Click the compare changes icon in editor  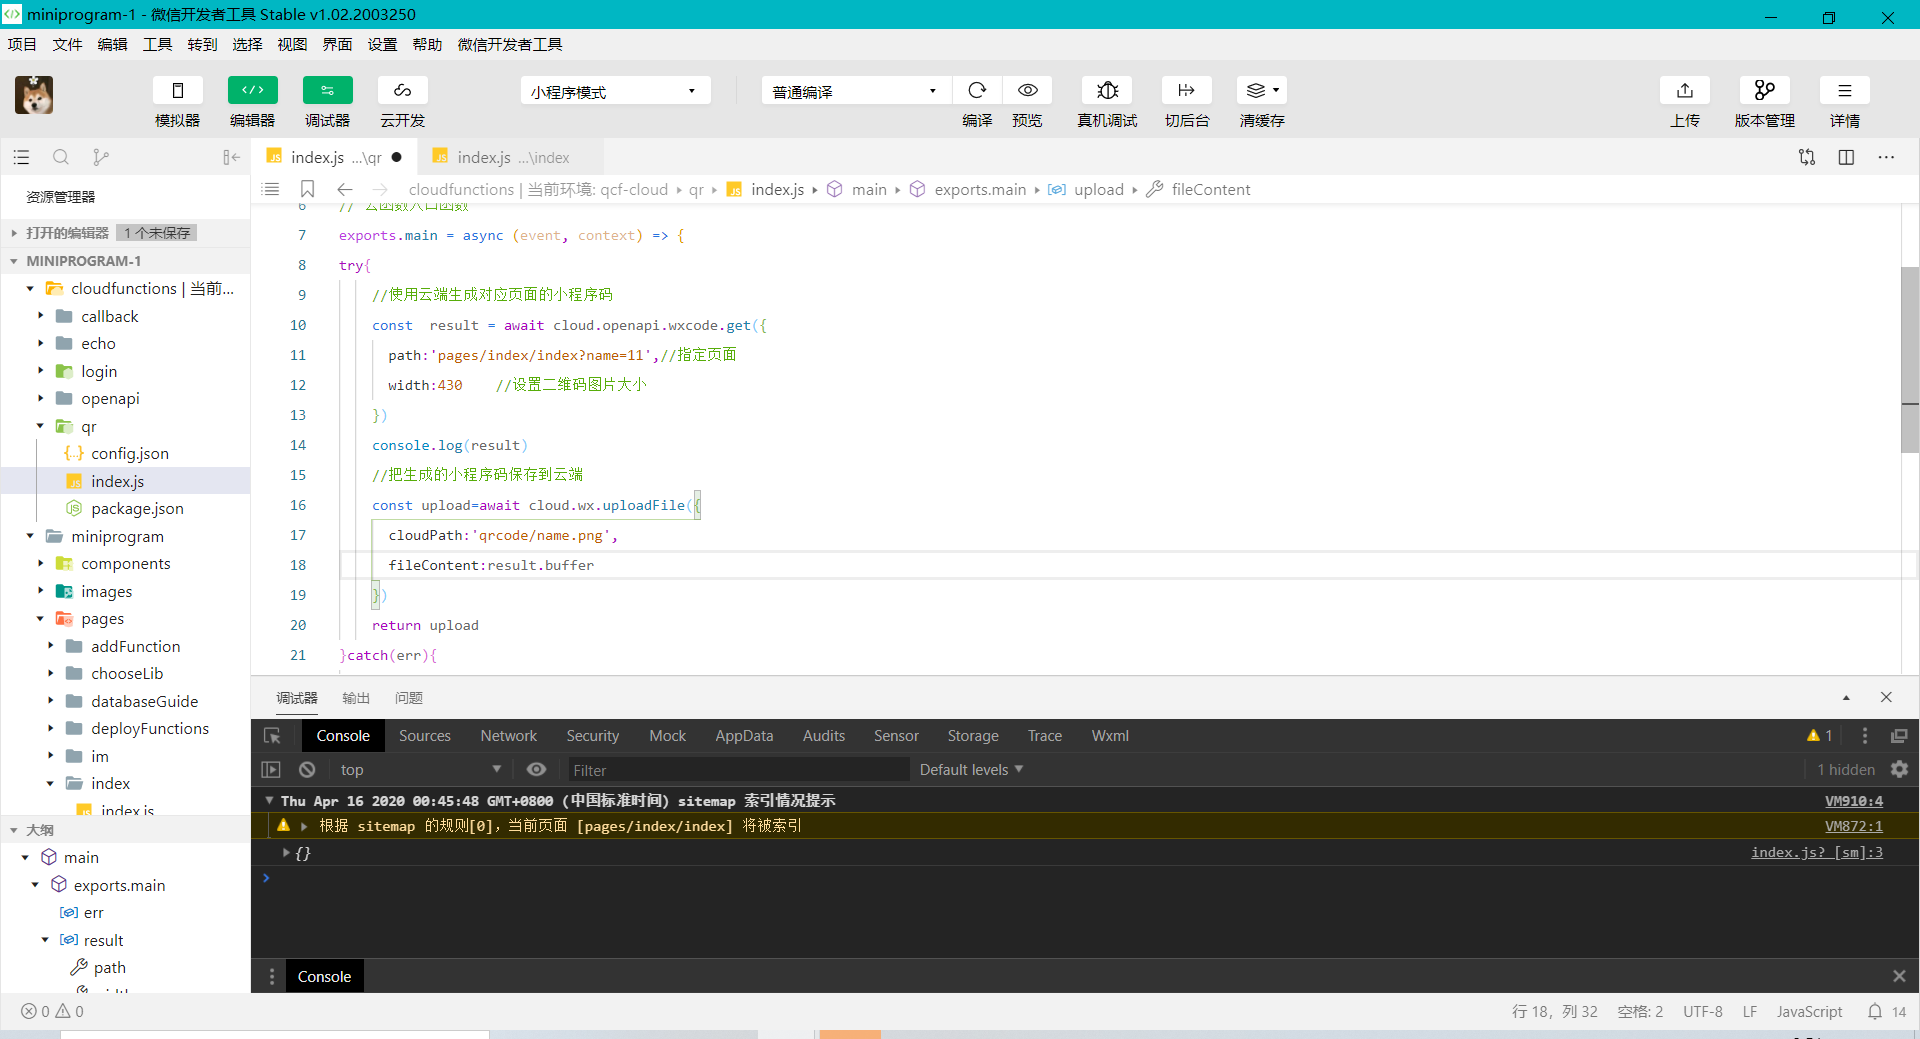(1807, 157)
